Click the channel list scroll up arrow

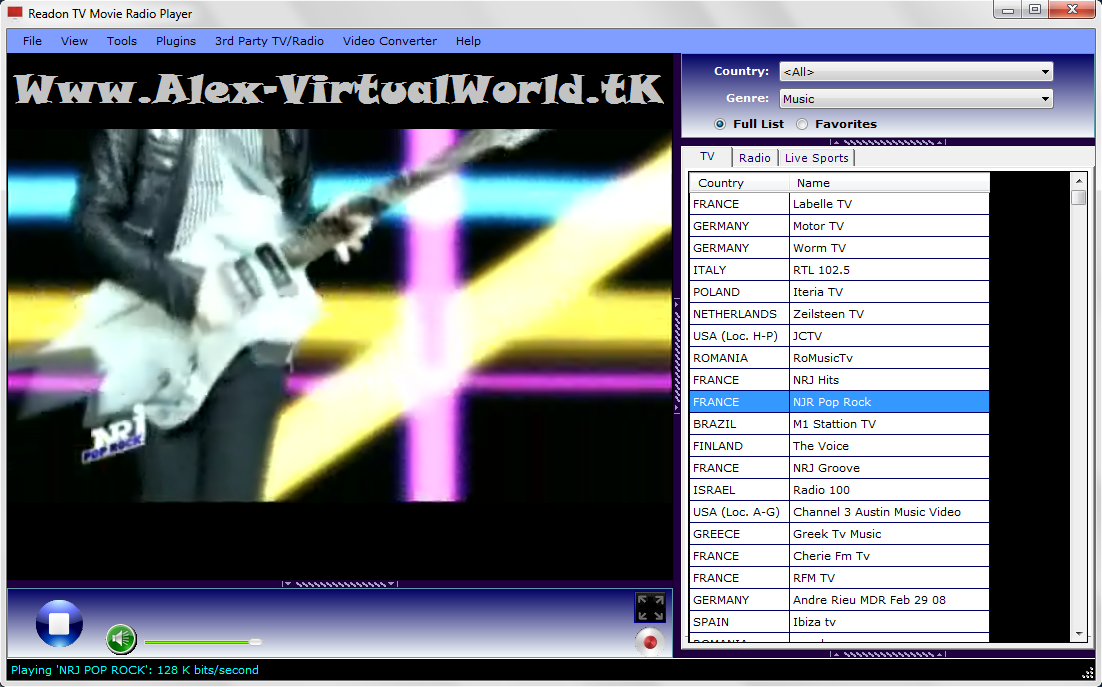point(1079,181)
